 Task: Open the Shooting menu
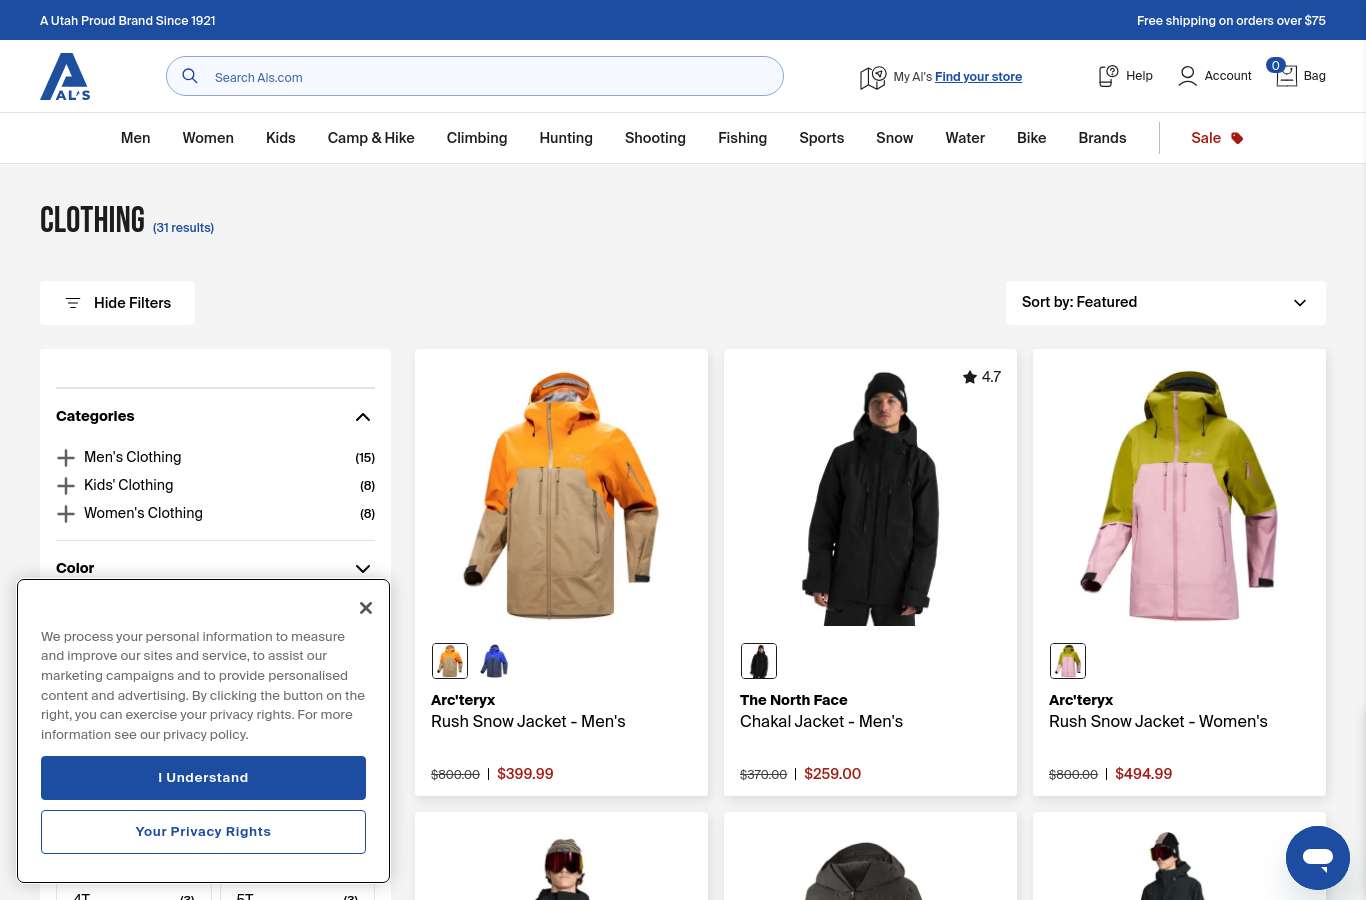pyautogui.click(x=655, y=138)
